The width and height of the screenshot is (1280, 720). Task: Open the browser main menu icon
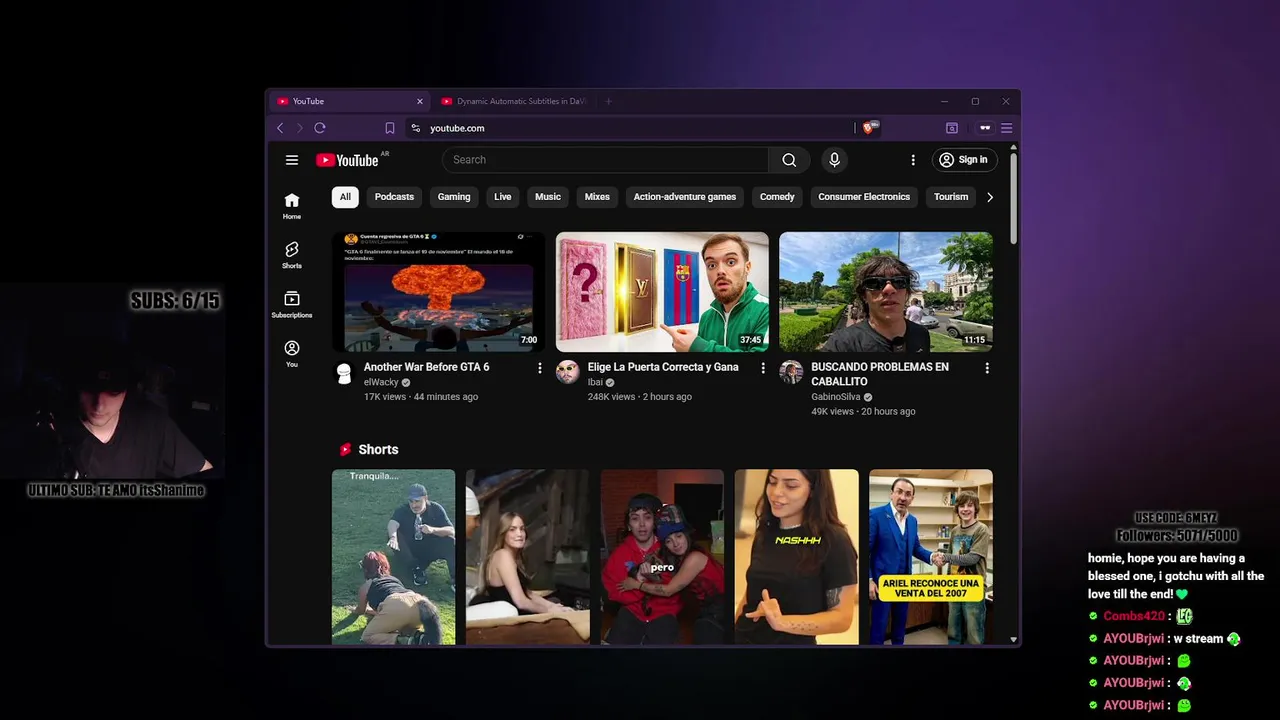1007,128
